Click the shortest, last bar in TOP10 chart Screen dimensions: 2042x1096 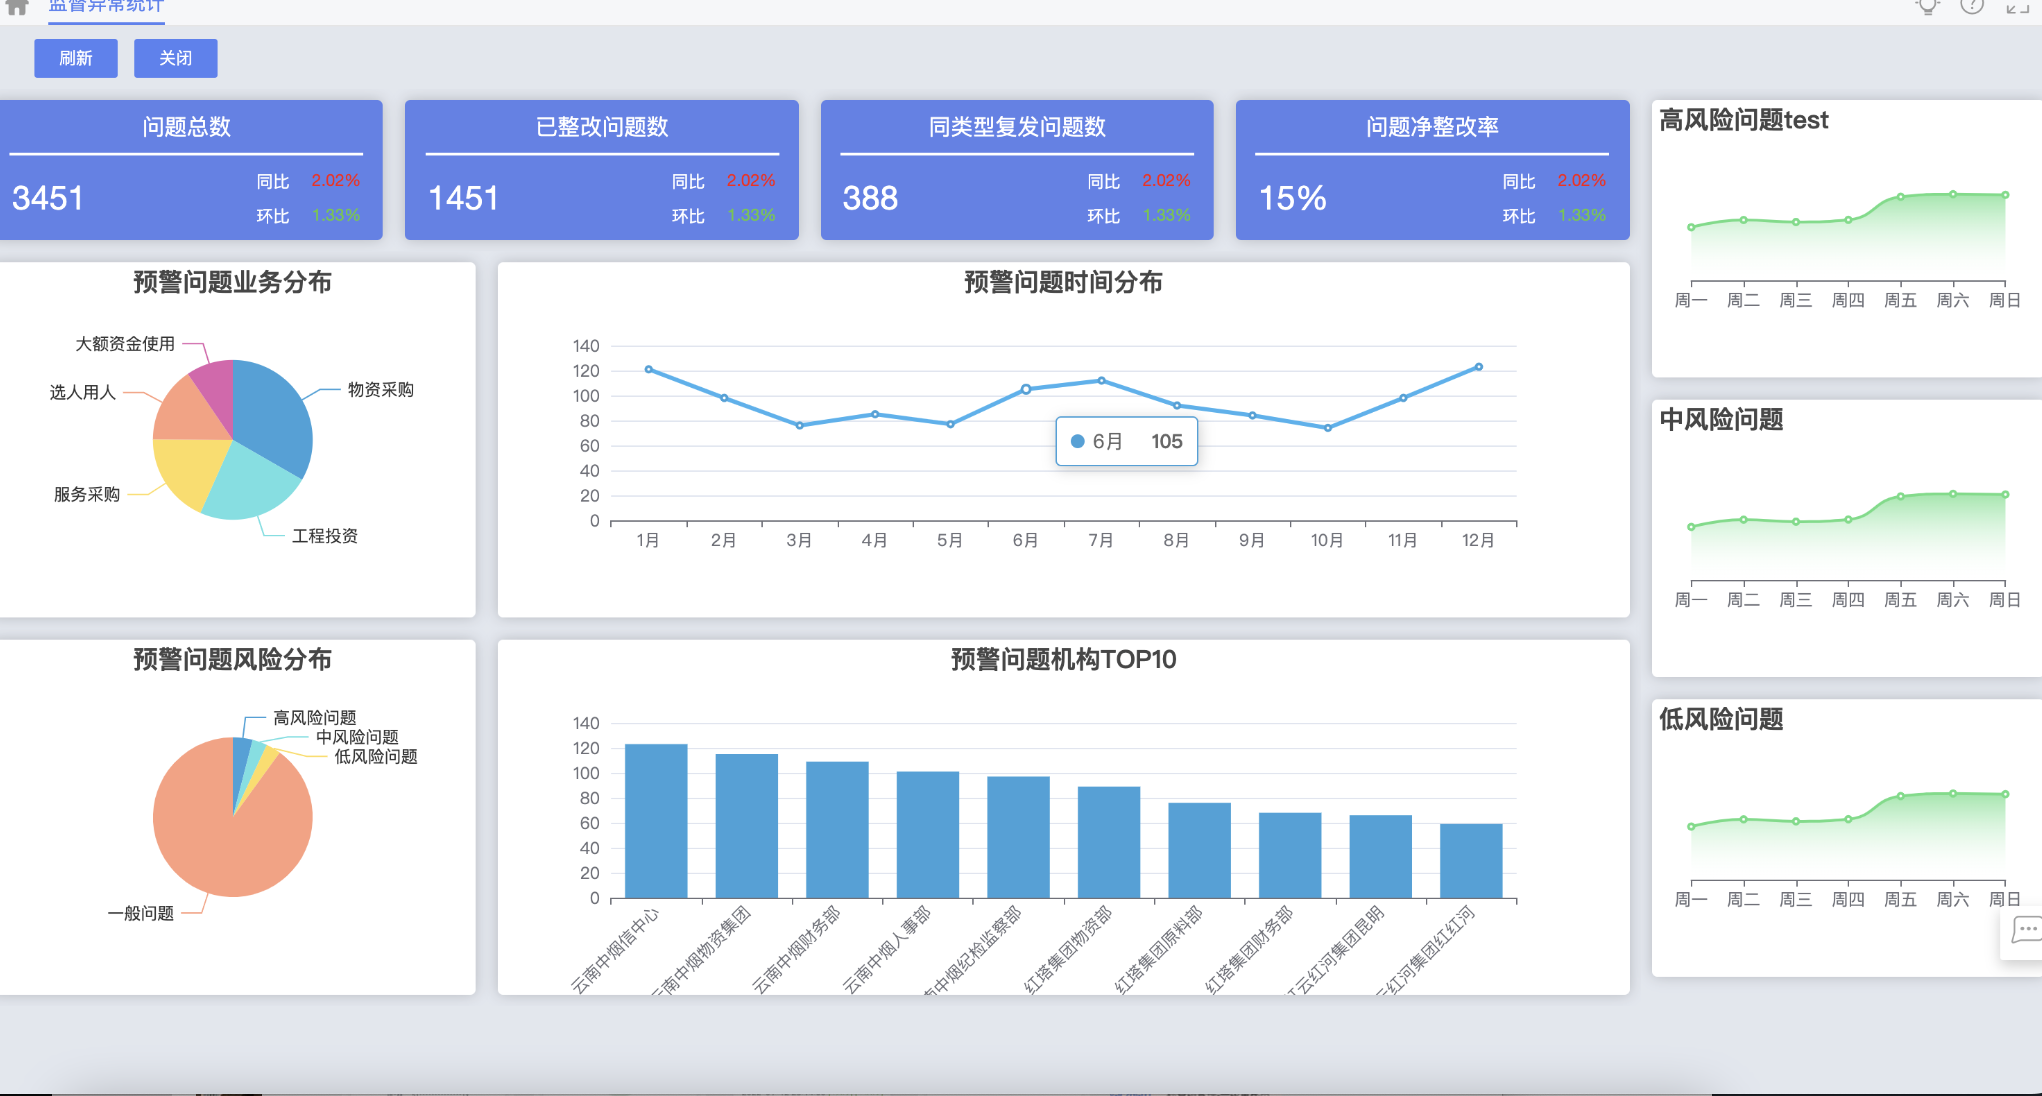click(1471, 861)
